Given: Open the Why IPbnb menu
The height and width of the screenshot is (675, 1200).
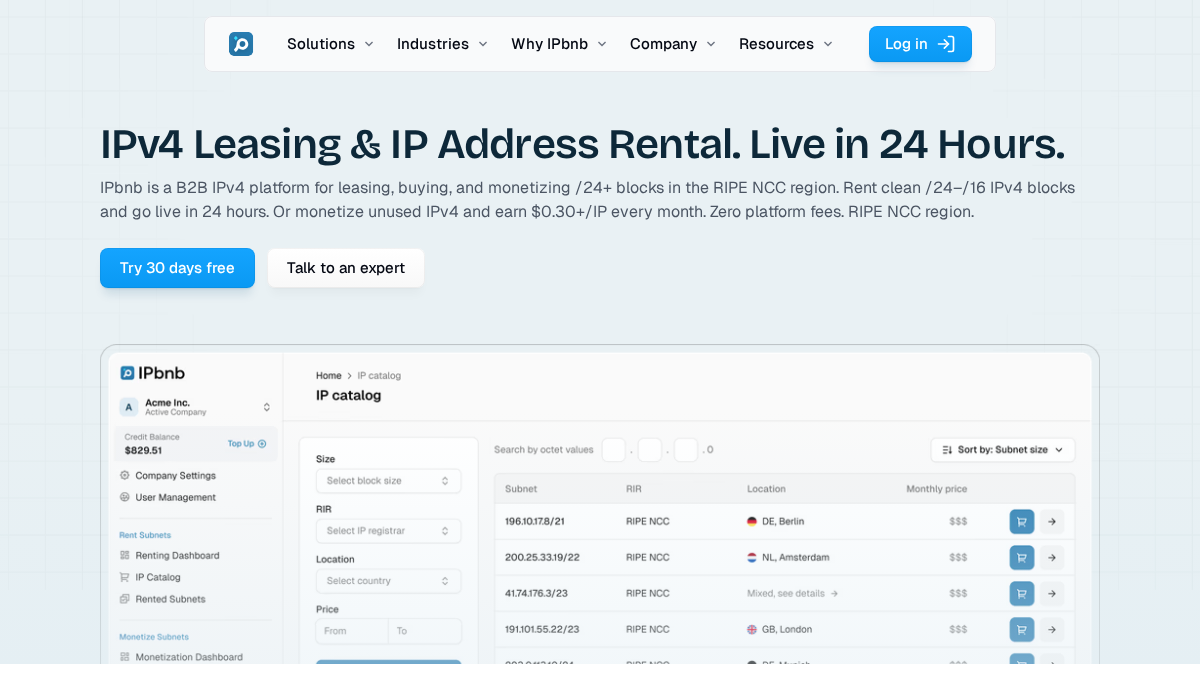Looking at the screenshot, I should (559, 44).
